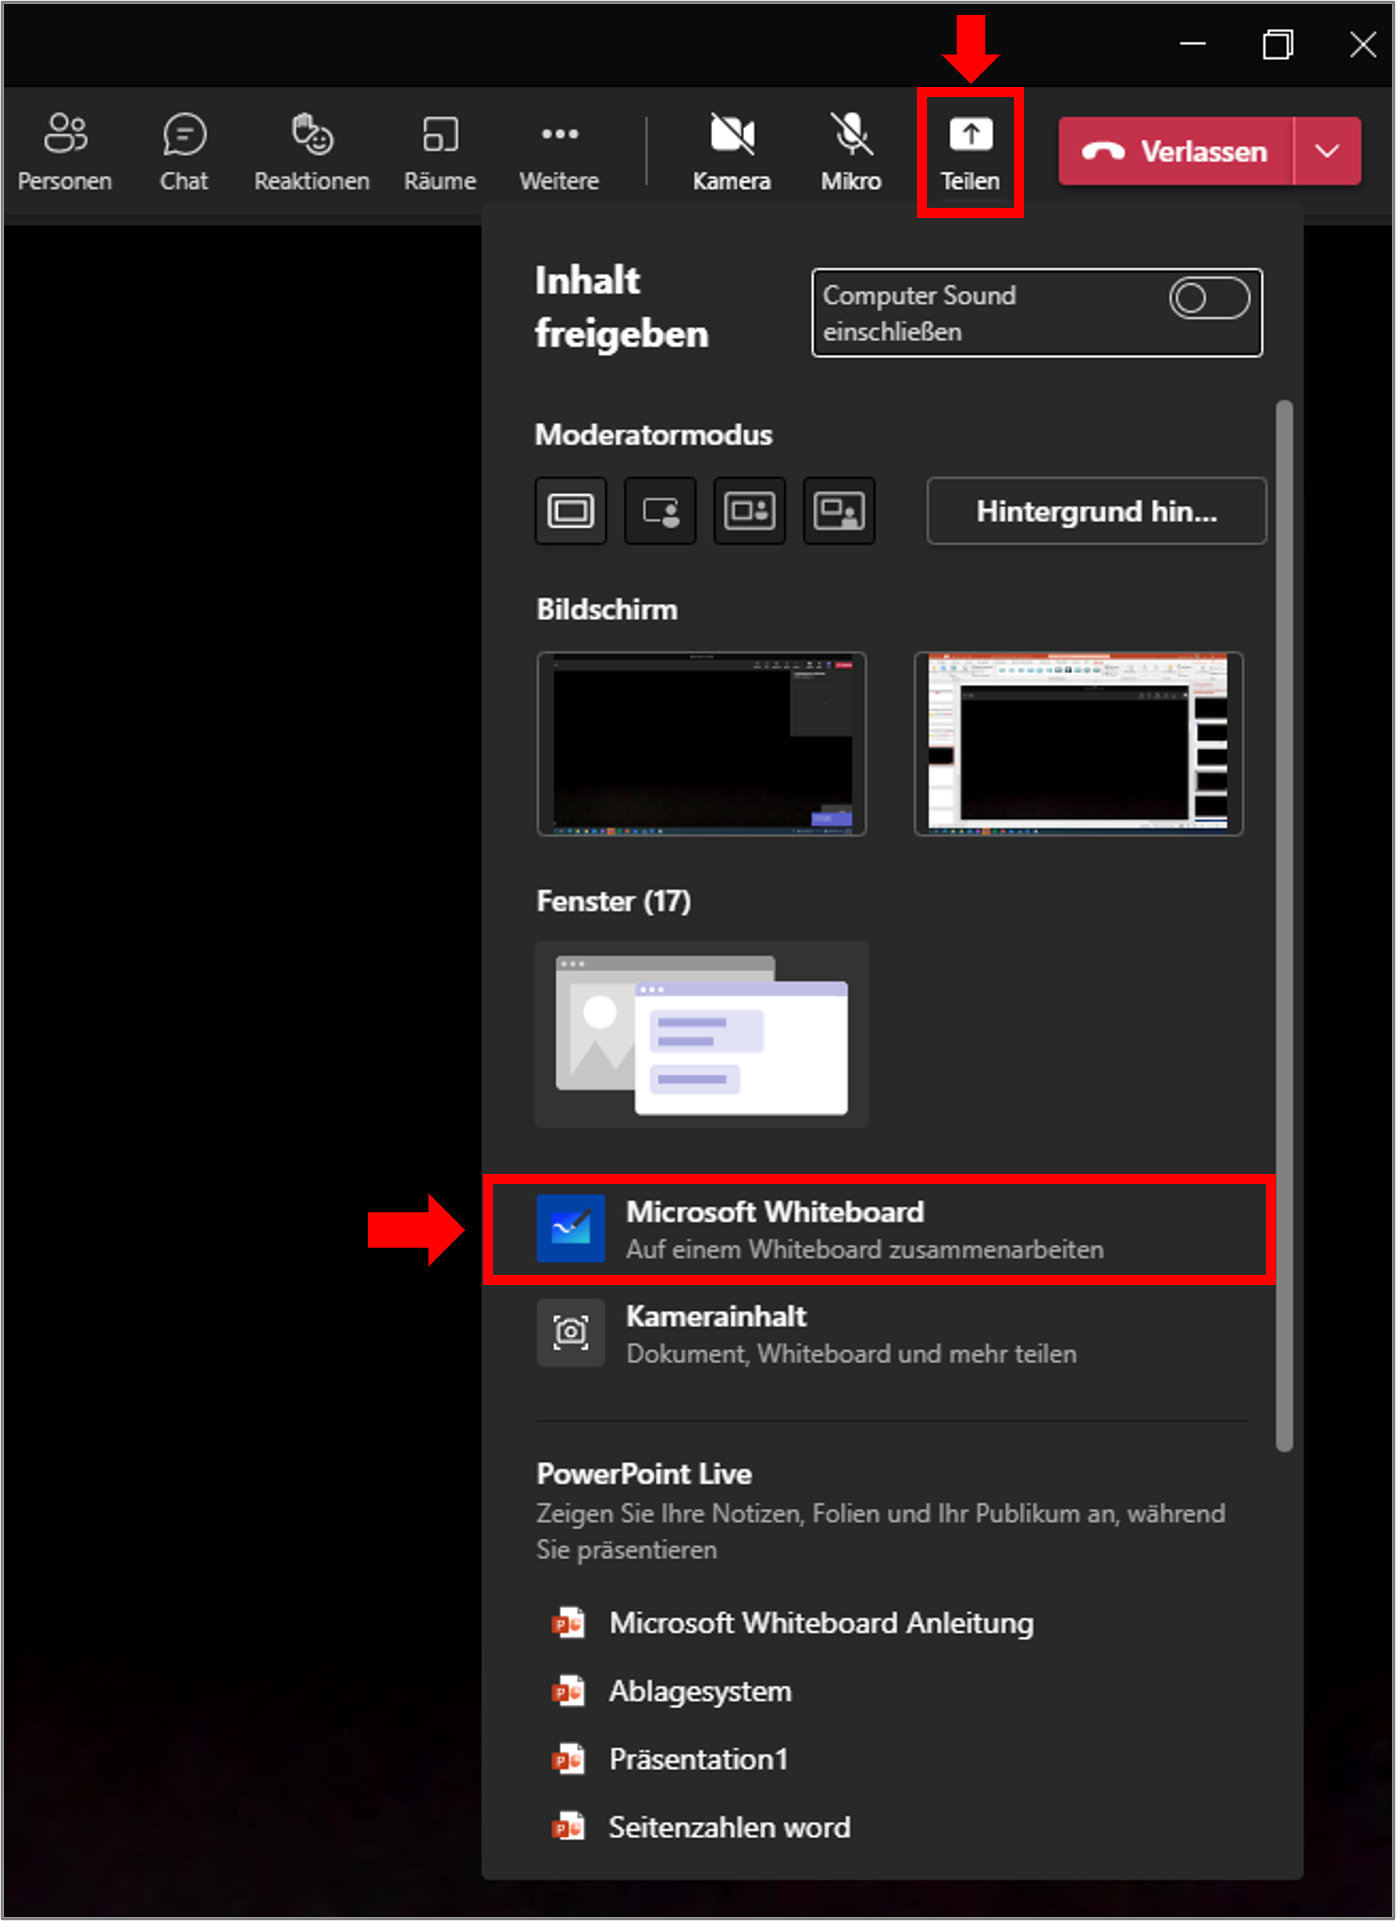The width and height of the screenshot is (1396, 1921).
Task: Open the Fenster (17) window selection
Action: pos(702,1035)
